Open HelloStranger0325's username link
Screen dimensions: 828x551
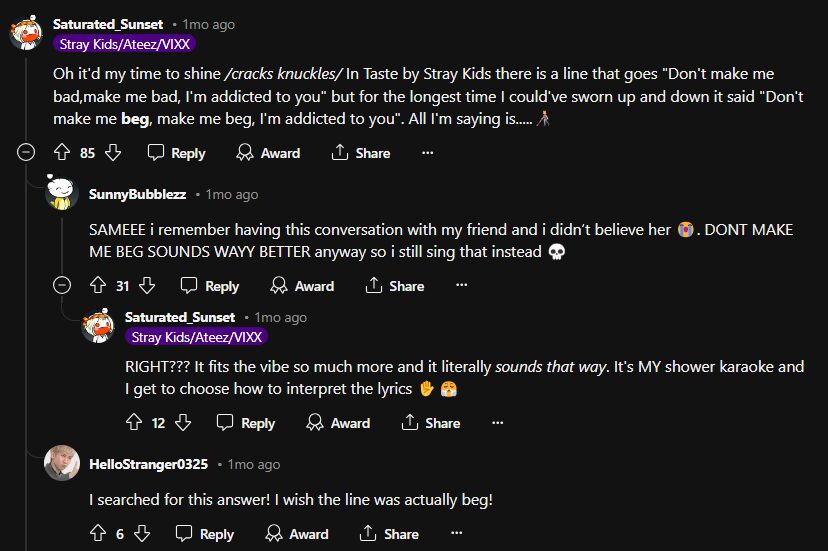click(149, 464)
